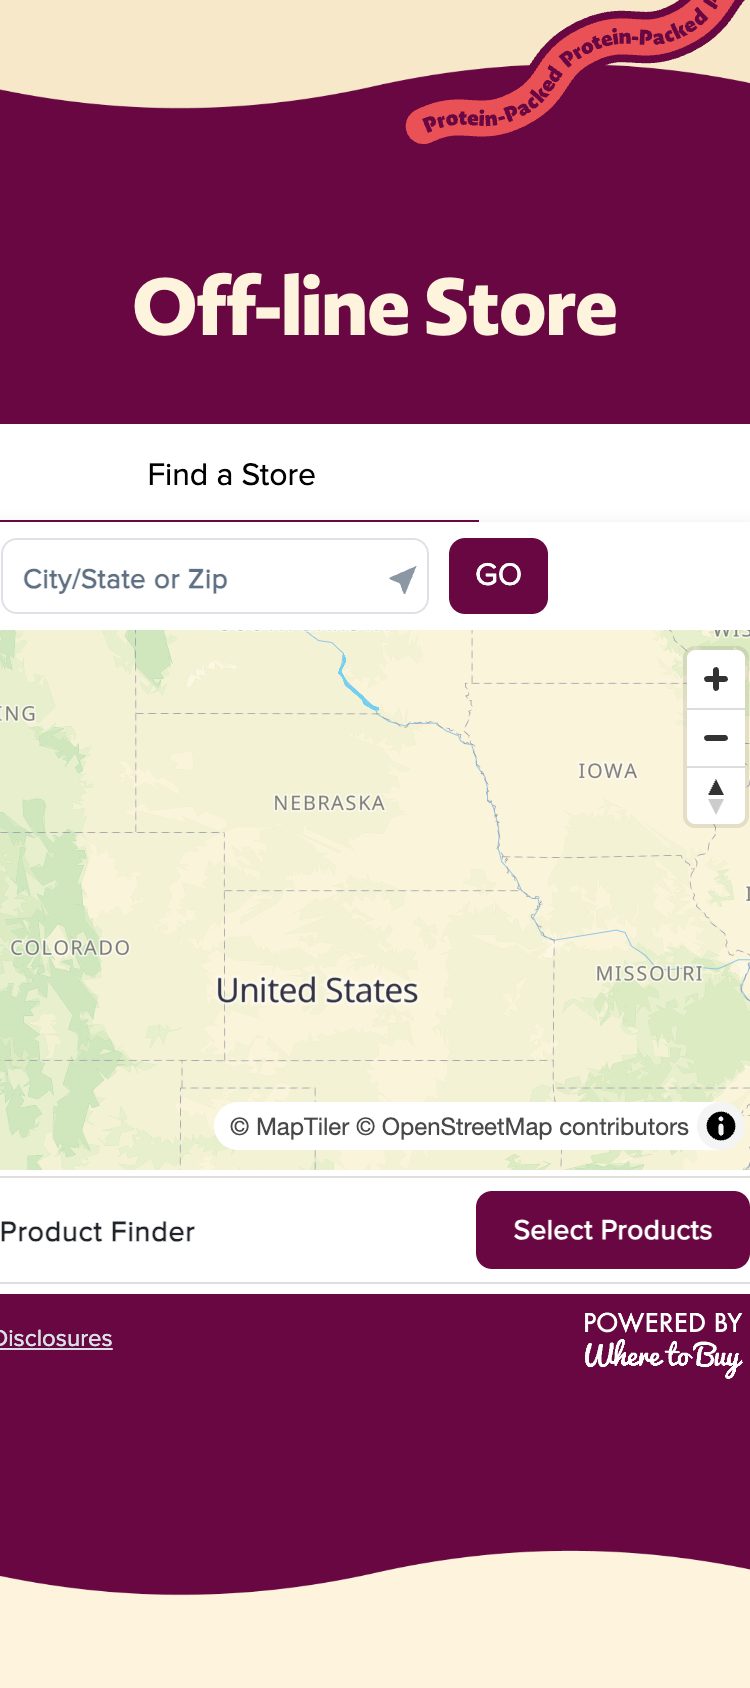Click the use-my-location arrow icon

click(402, 579)
